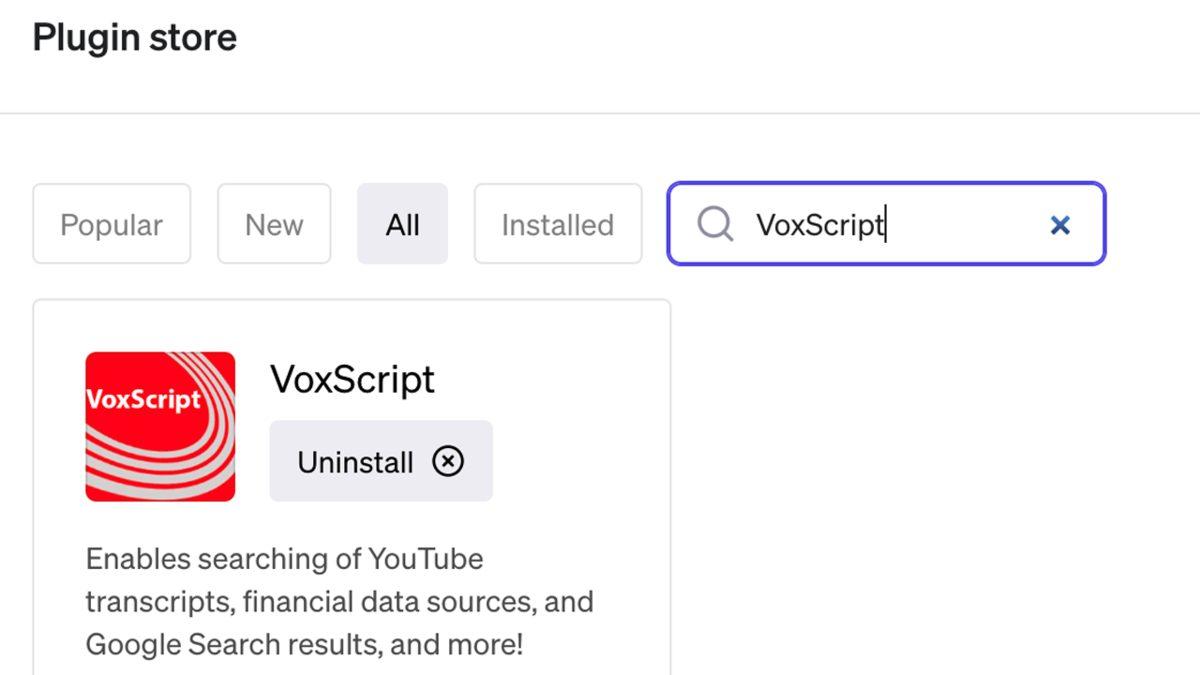Select the All filter tab
Screen dimensions: 1200x675
click(x=402, y=224)
